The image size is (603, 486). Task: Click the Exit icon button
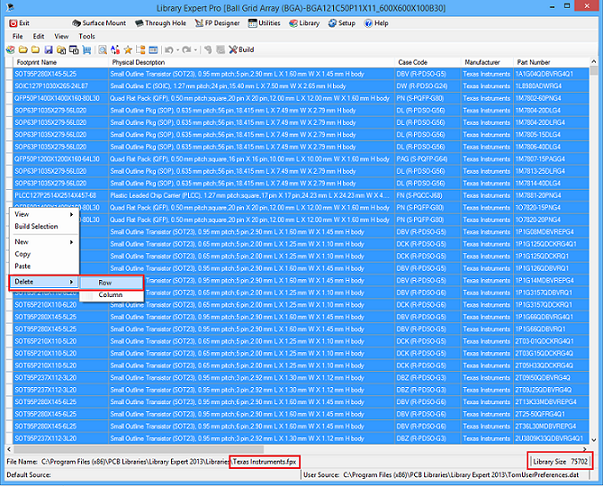tap(22, 22)
